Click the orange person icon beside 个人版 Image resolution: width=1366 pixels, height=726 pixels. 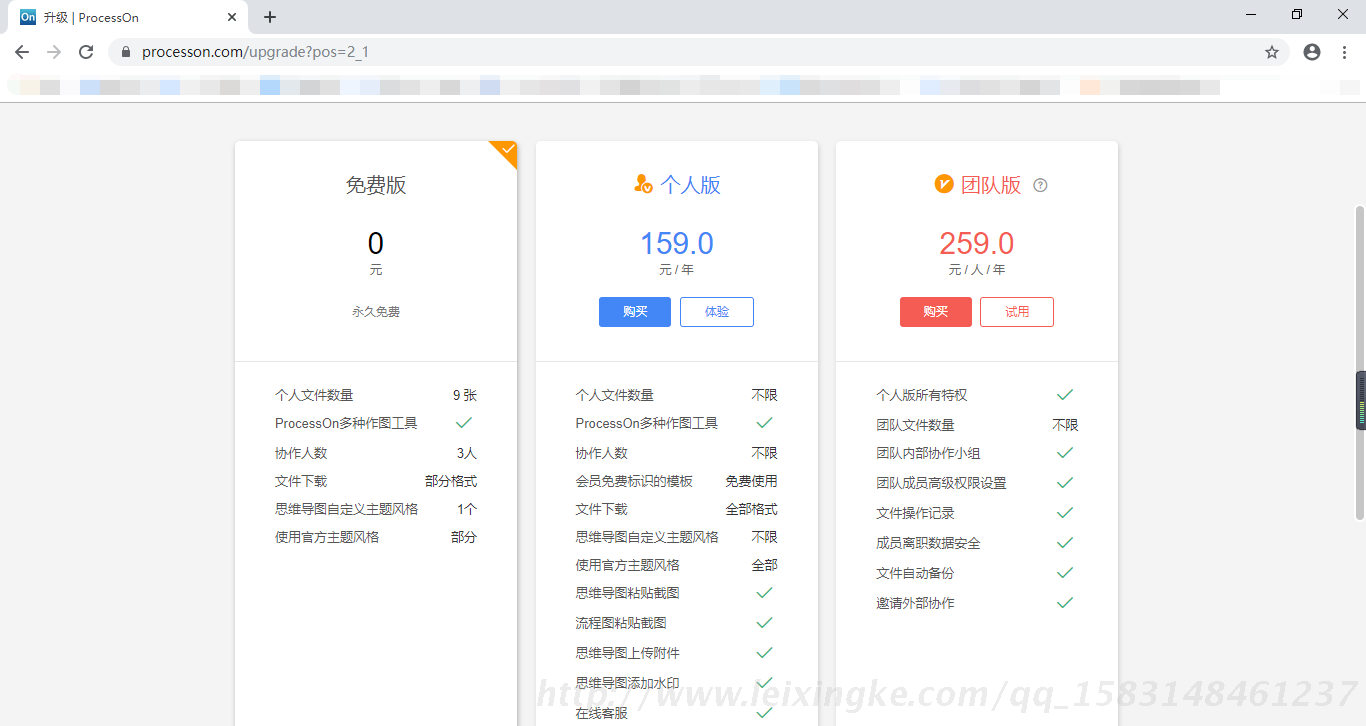coord(643,184)
